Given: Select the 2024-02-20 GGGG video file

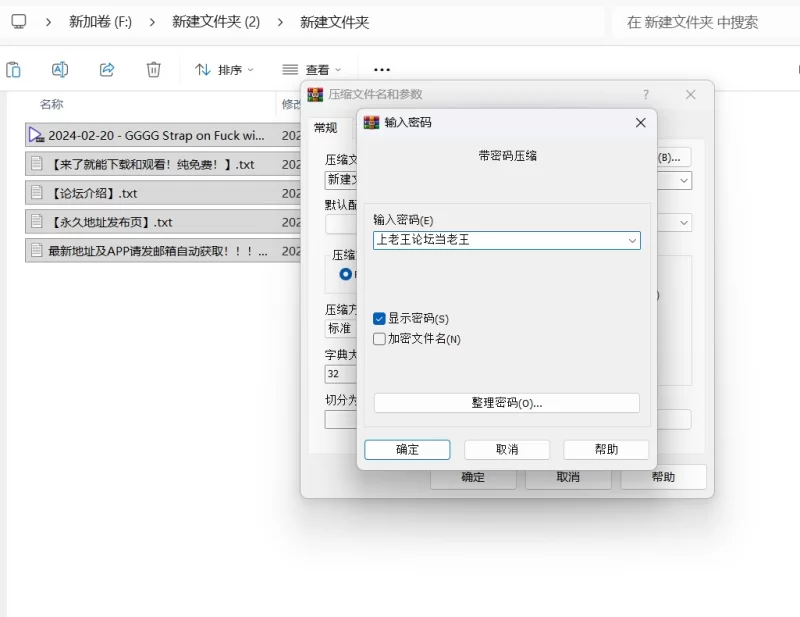Looking at the screenshot, I should pos(163,135).
